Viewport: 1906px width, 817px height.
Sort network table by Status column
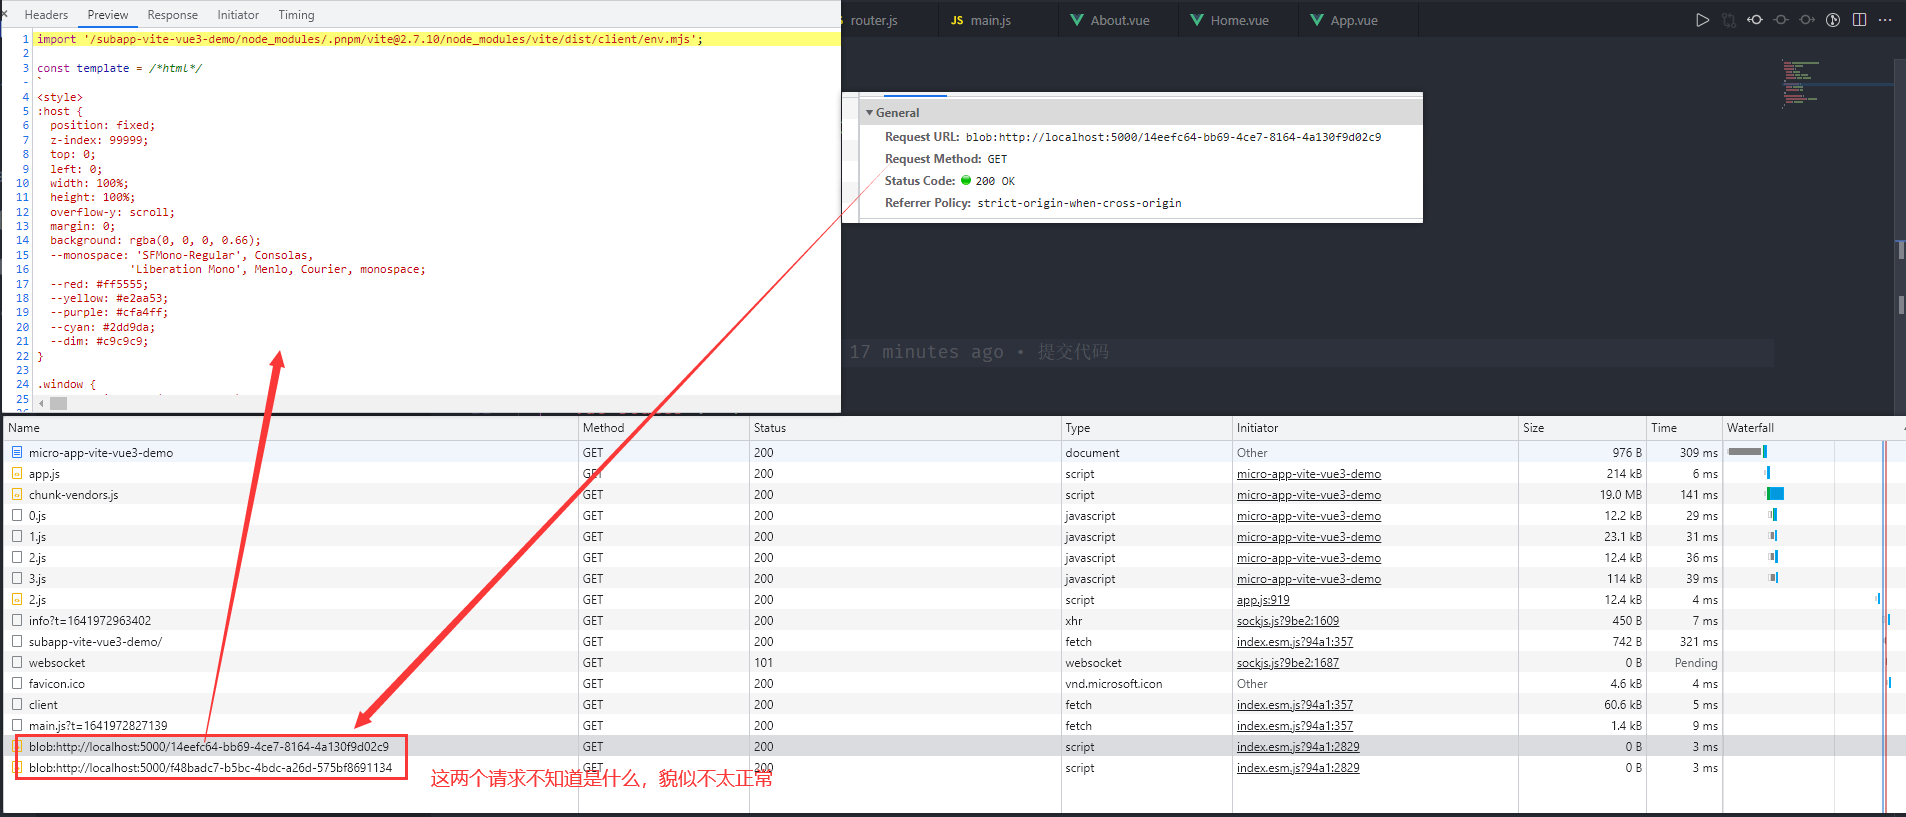pos(905,428)
